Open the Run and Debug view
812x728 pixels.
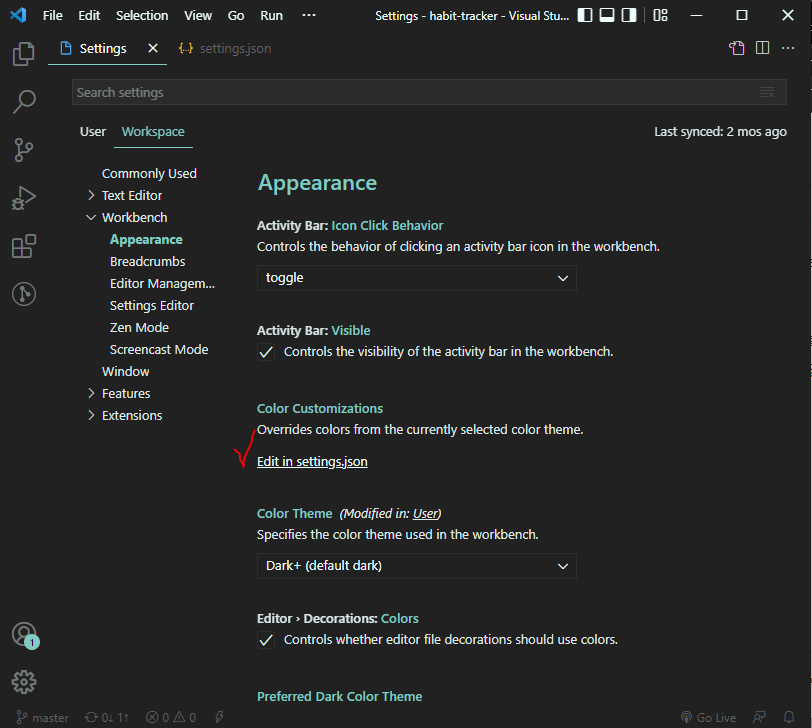pos(23,198)
